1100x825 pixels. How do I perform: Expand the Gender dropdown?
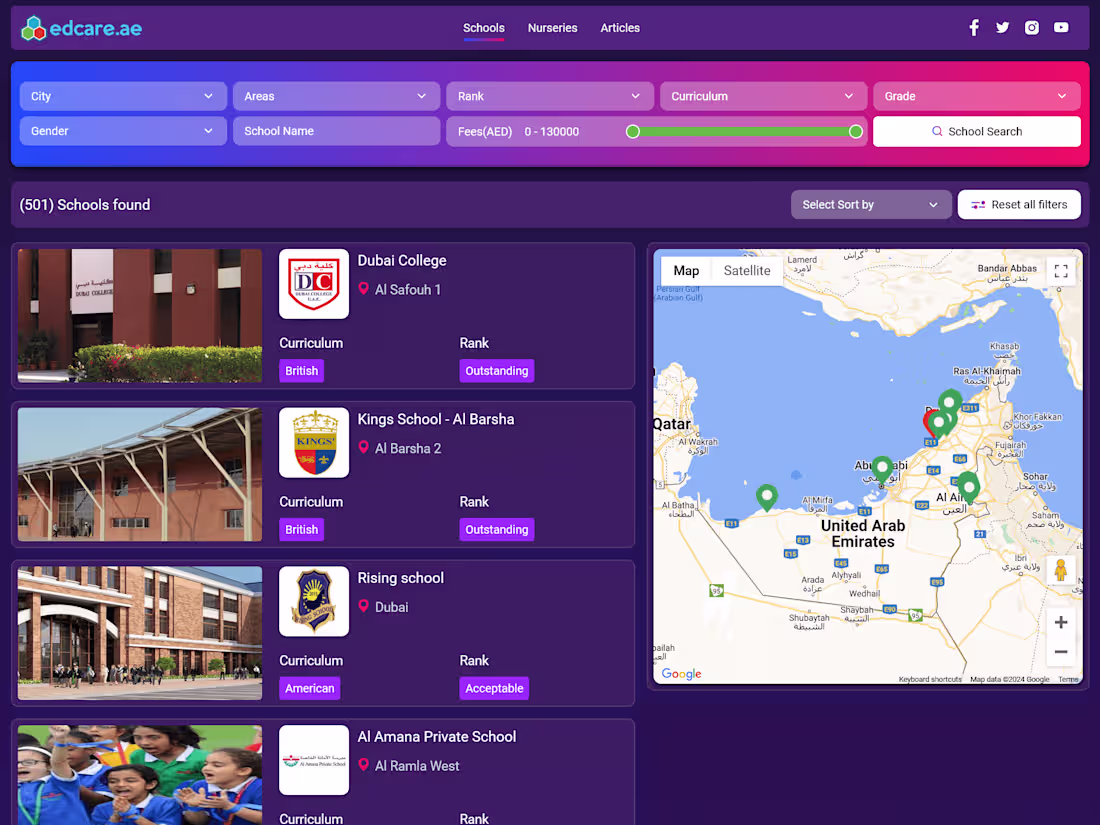pos(123,131)
